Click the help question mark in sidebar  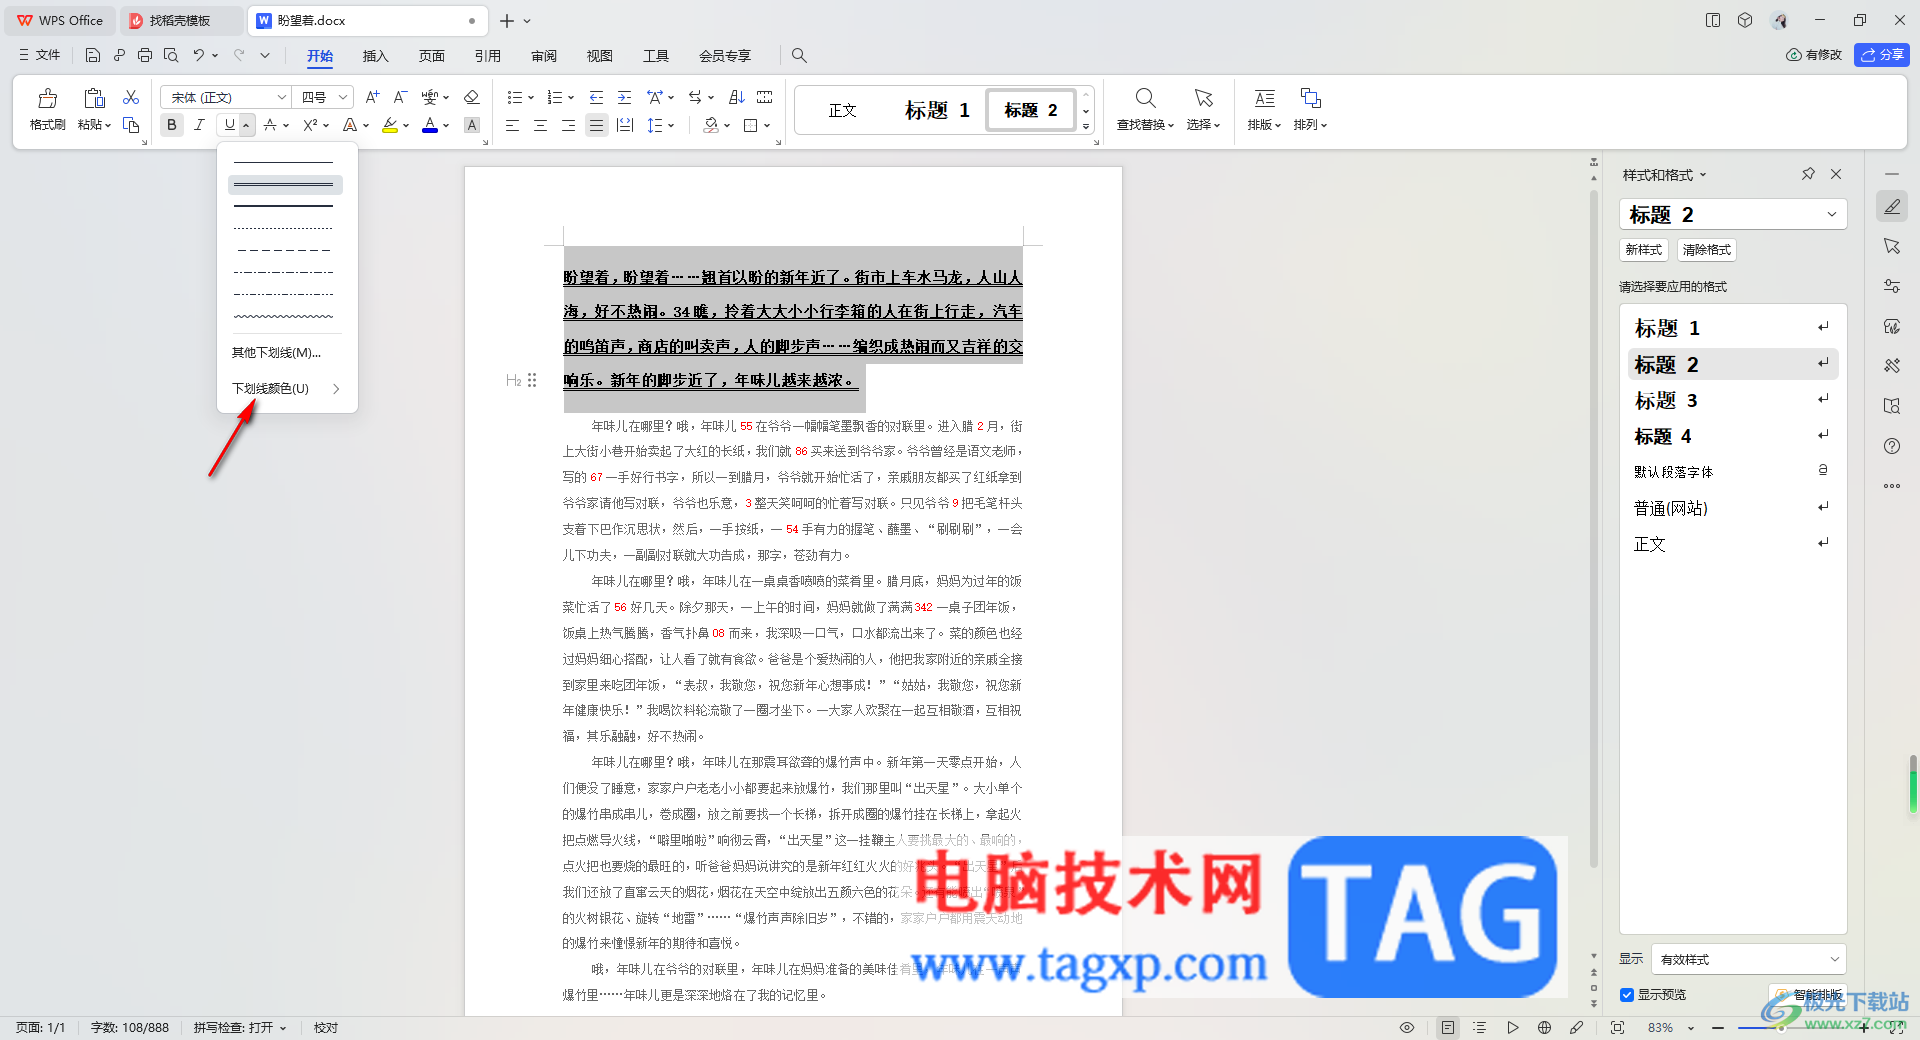[1892, 446]
